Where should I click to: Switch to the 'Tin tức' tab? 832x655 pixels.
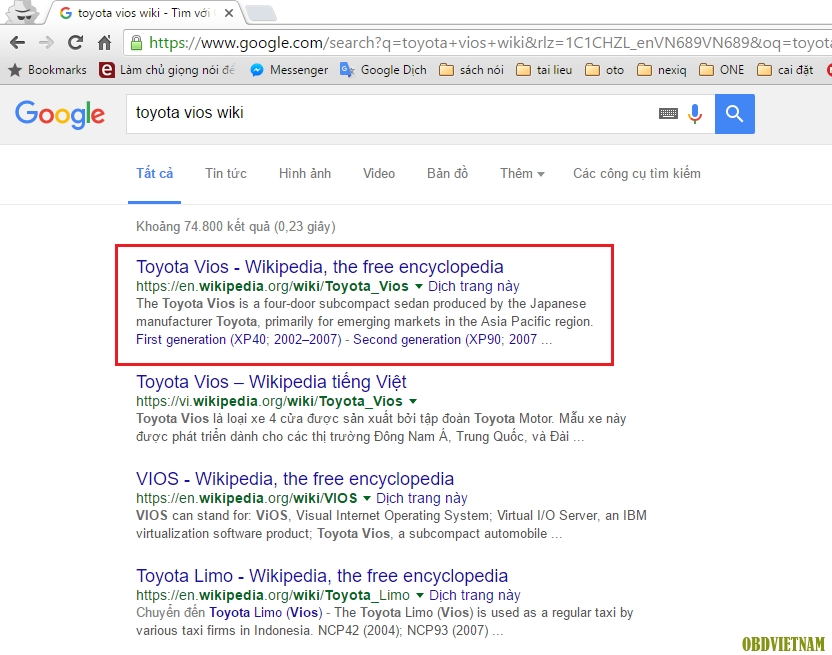point(226,174)
